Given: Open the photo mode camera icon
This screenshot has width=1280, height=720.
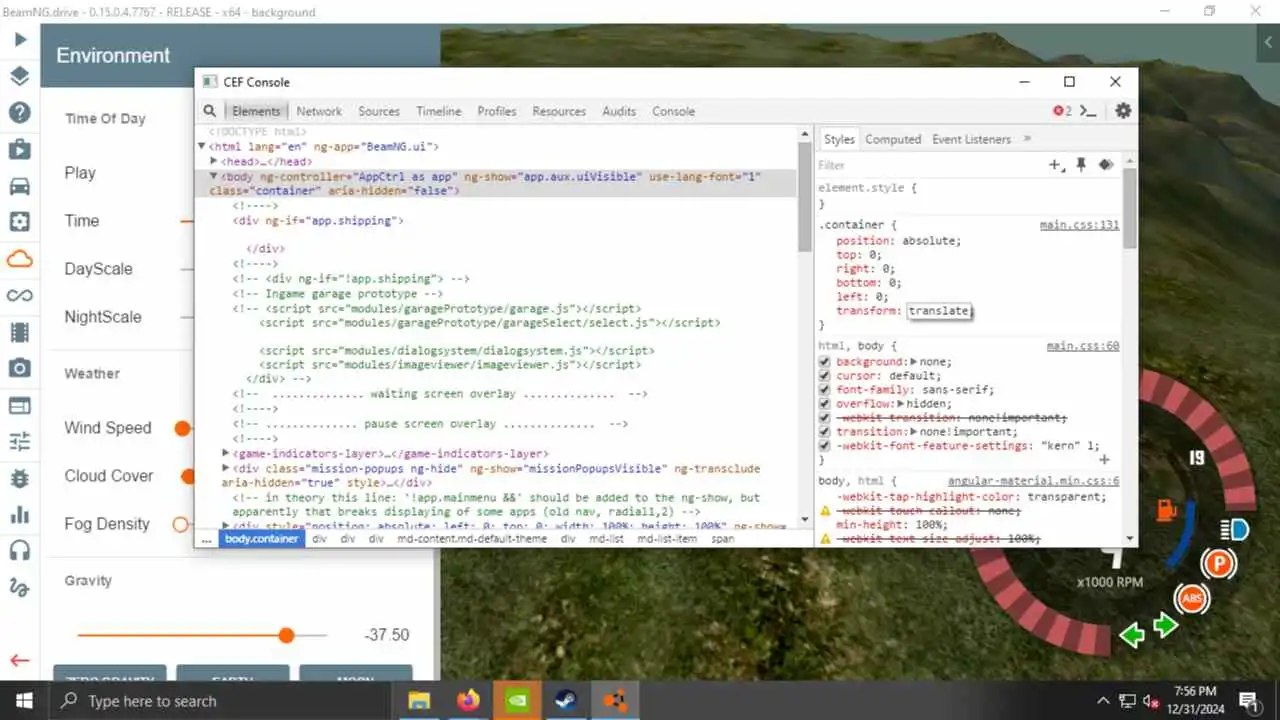Looking at the screenshot, I should tap(19, 368).
